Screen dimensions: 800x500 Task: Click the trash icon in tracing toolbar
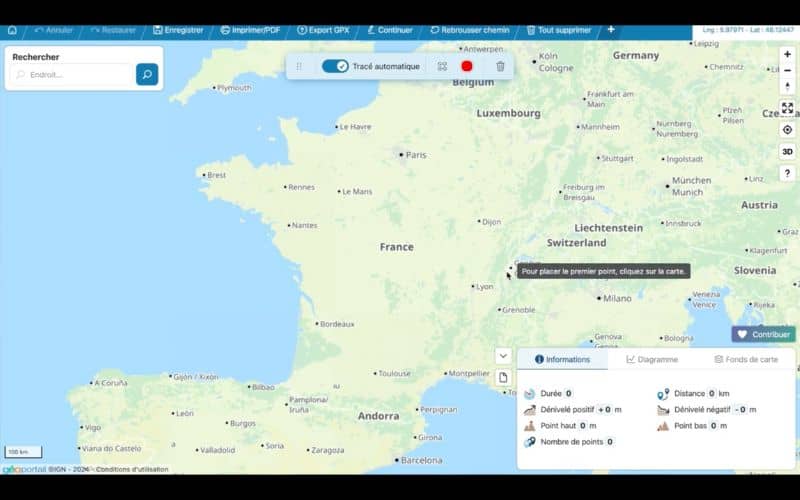coord(500,66)
